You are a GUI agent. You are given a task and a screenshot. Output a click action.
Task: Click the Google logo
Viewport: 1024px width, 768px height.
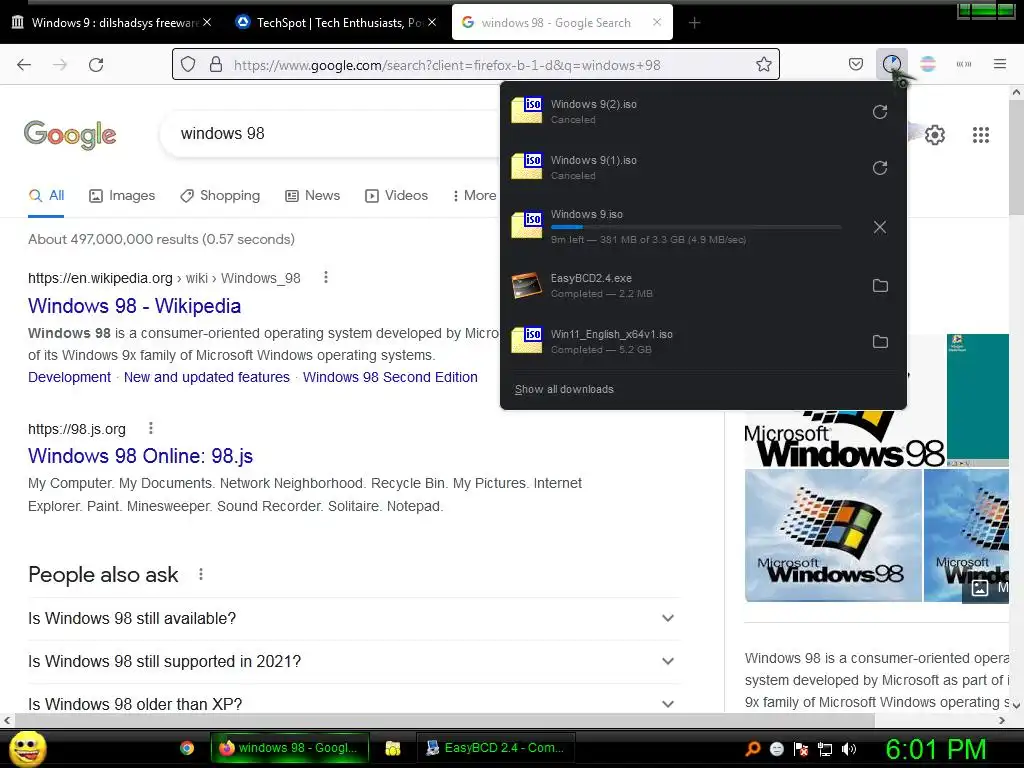[70, 135]
